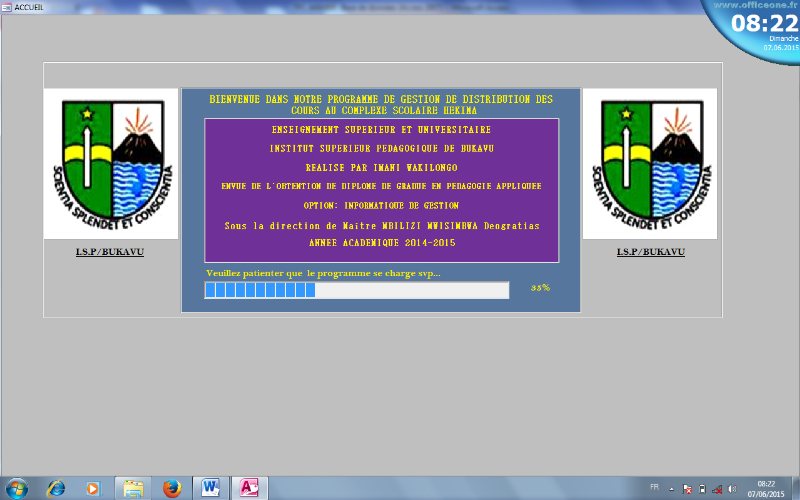Click the blue loading progress bar
800x500 pixels.
(357, 290)
